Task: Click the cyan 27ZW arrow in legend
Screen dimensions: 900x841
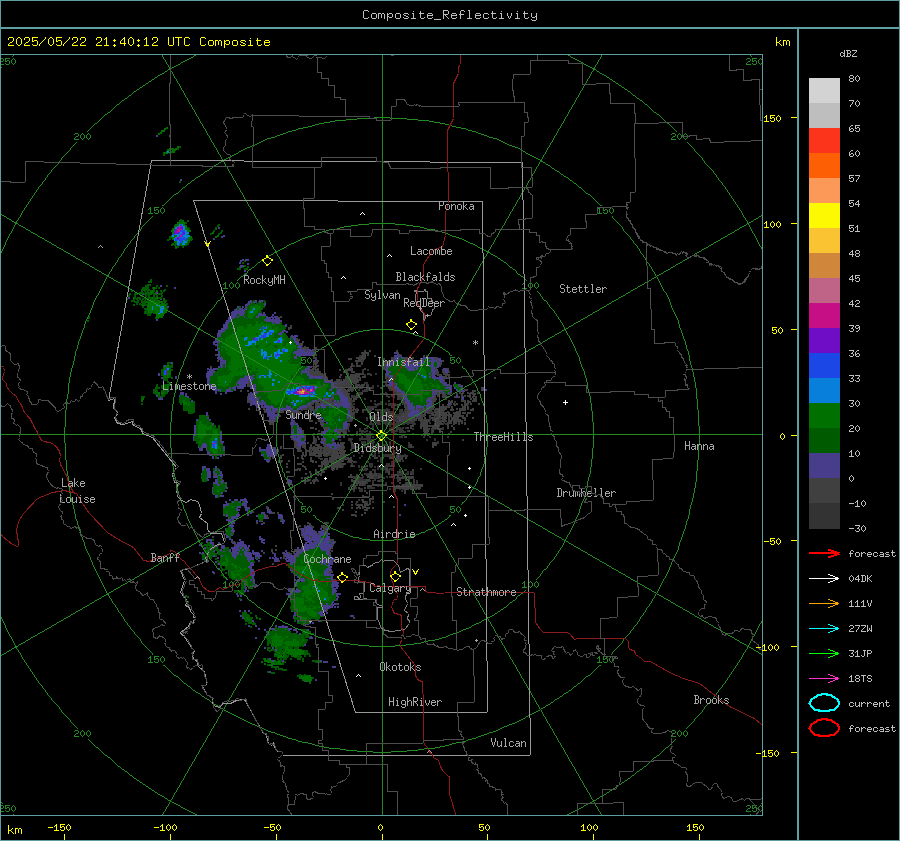Action: 824,629
